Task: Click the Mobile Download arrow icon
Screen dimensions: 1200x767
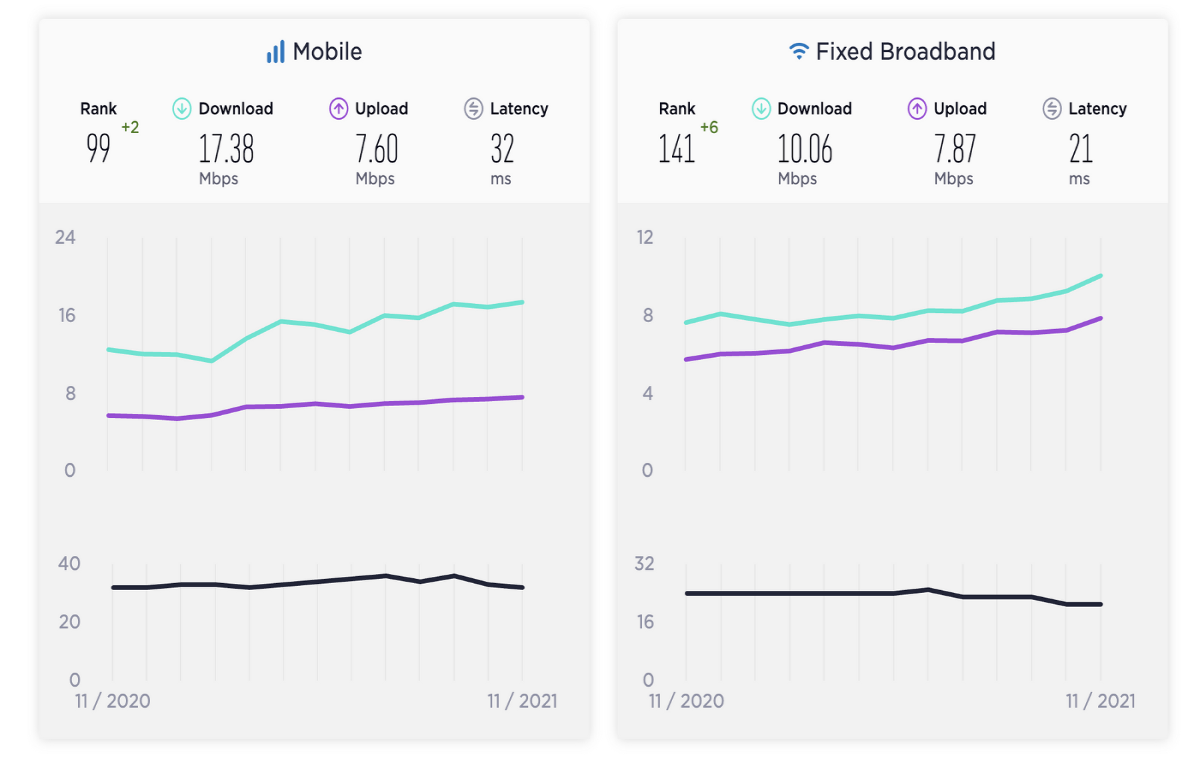Action: coord(181,109)
